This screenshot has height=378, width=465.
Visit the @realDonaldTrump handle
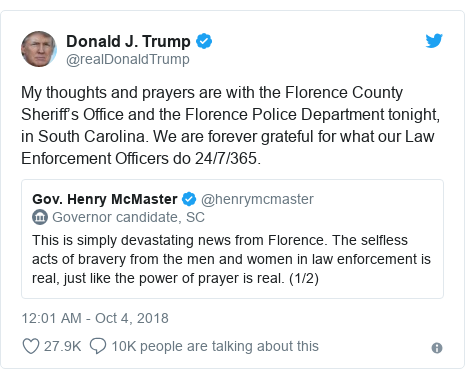pyautogui.click(x=128, y=59)
